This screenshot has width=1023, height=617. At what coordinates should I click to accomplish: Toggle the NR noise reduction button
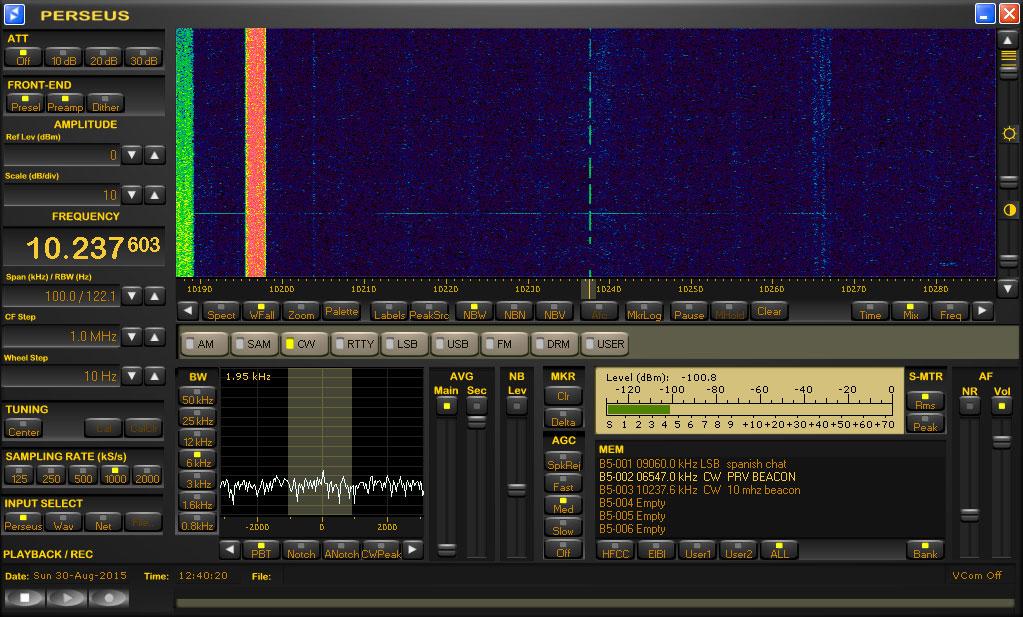pos(970,406)
